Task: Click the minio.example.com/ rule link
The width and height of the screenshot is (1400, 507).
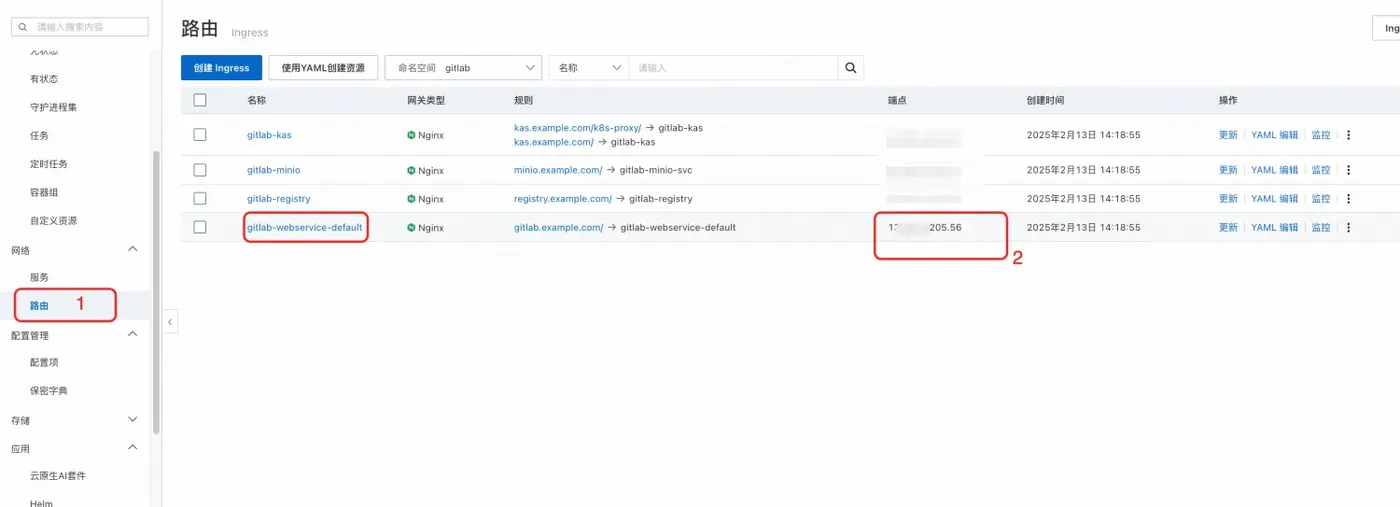Action: coord(558,170)
